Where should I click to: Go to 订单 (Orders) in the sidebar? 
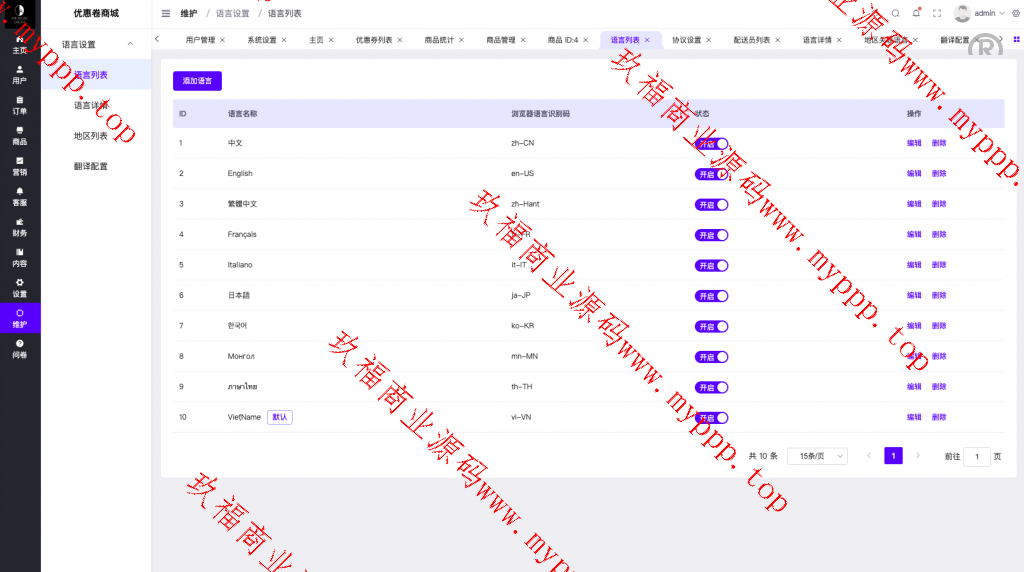[x=19, y=105]
